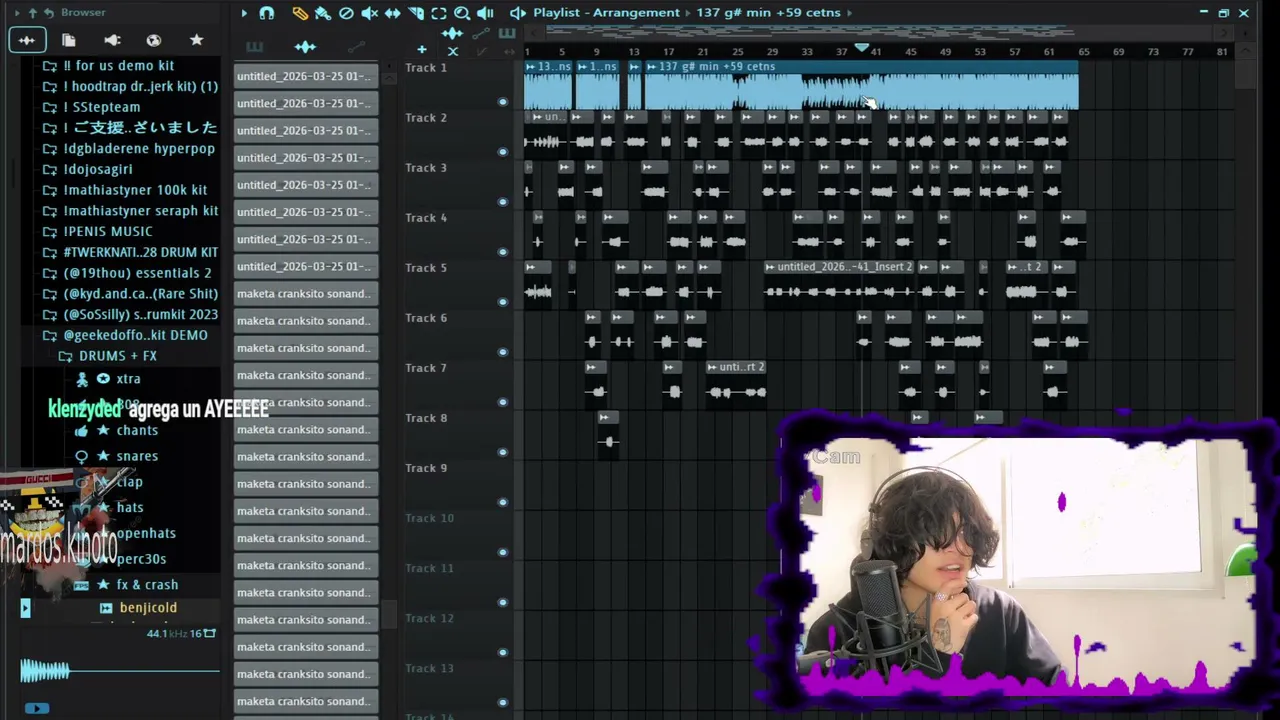Select the Track 1 header
This screenshot has width=1280, height=720.
(456, 84)
